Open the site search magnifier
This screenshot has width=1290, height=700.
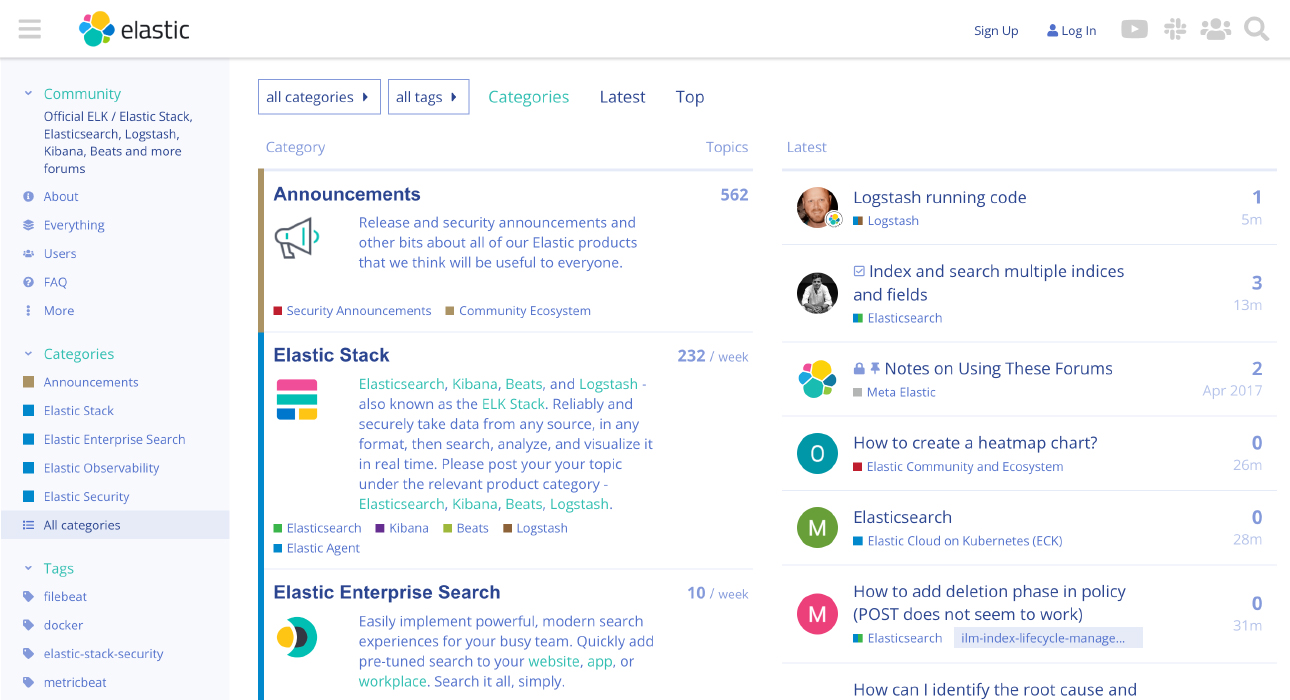[x=1256, y=29]
